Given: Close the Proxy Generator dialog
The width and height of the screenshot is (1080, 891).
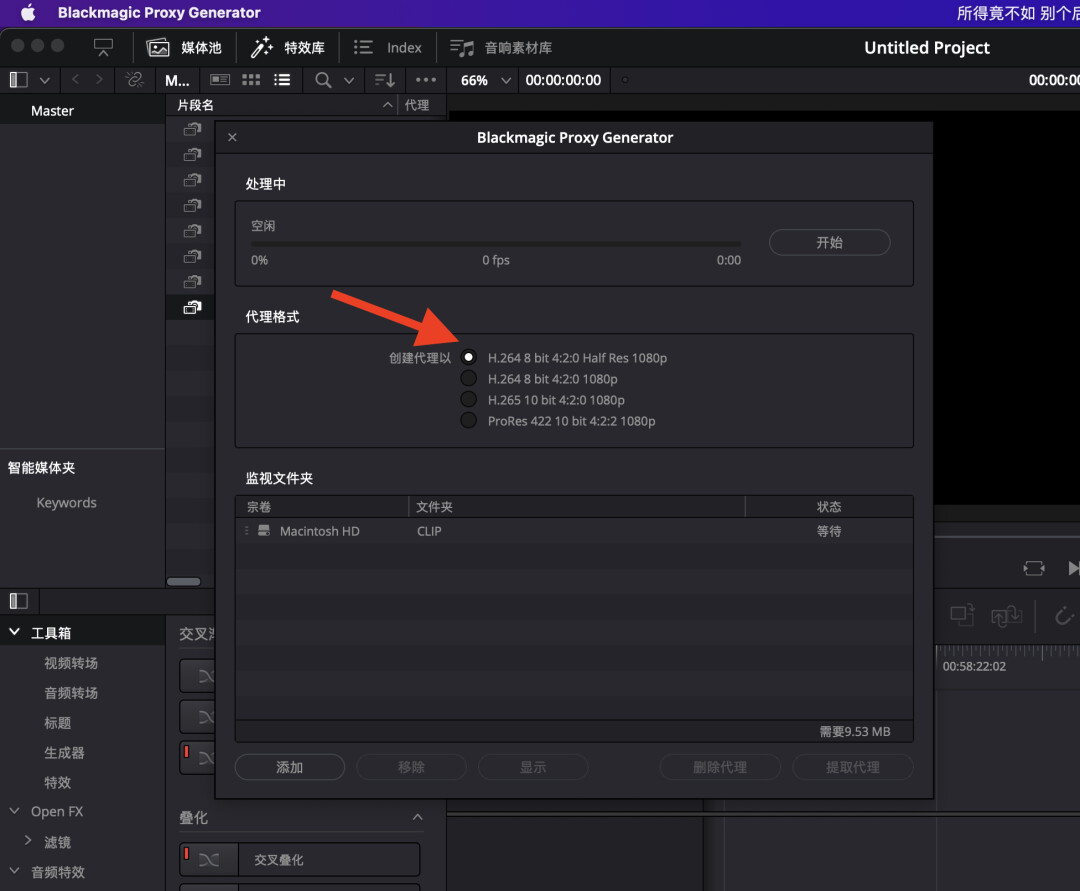Looking at the screenshot, I should point(232,137).
